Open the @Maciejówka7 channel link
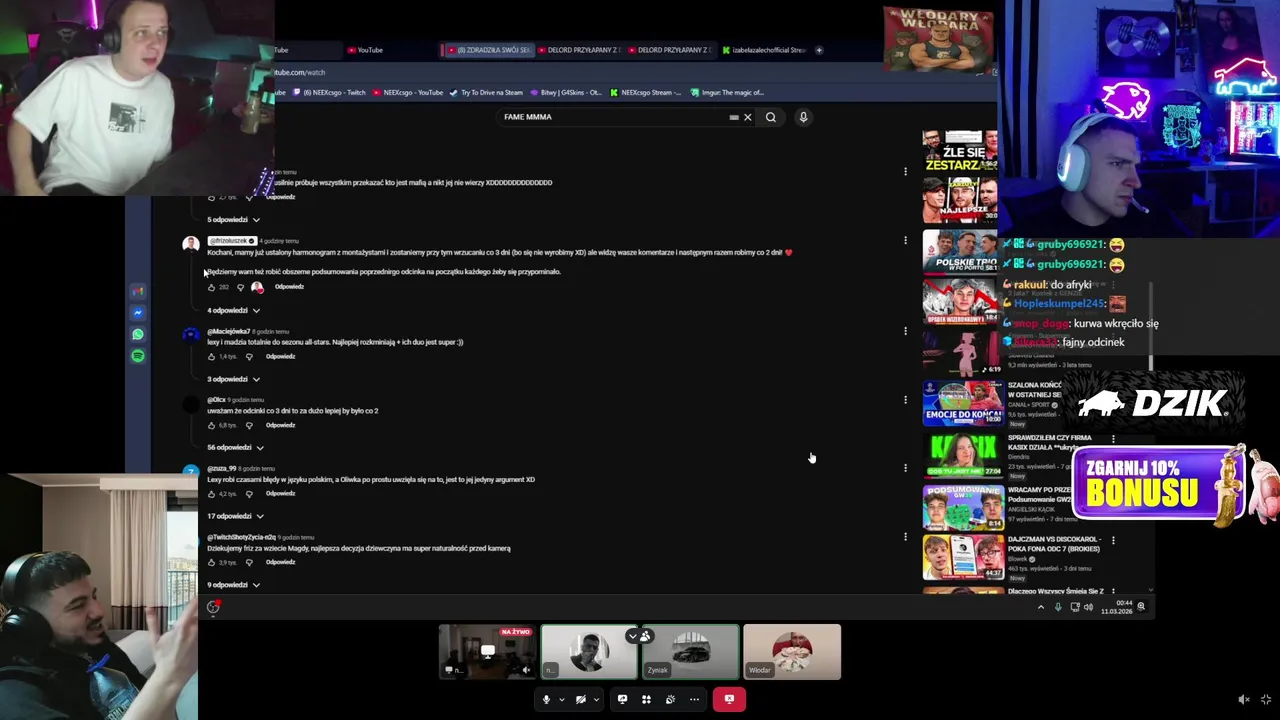This screenshot has height=720, width=1280. coord(228,331)
